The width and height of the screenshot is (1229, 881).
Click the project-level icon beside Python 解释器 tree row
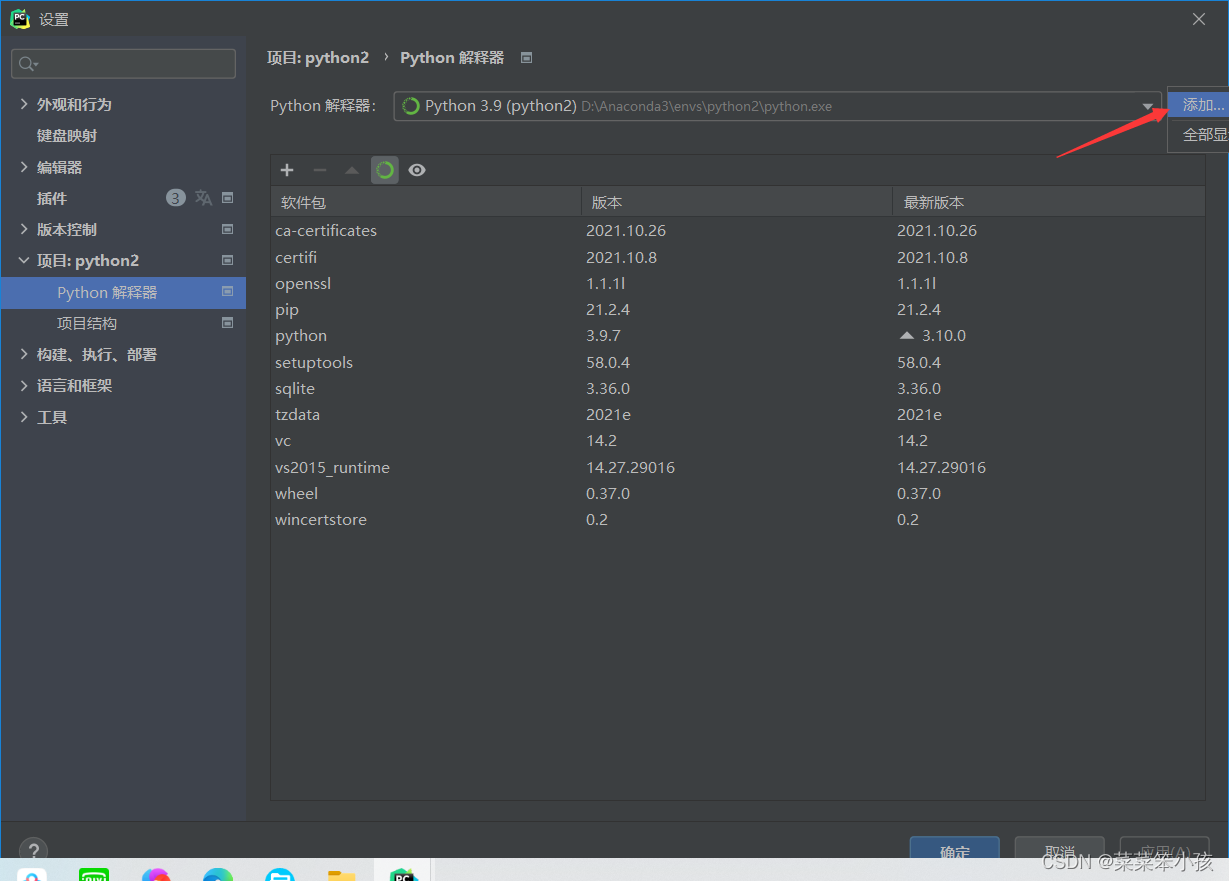227,292
